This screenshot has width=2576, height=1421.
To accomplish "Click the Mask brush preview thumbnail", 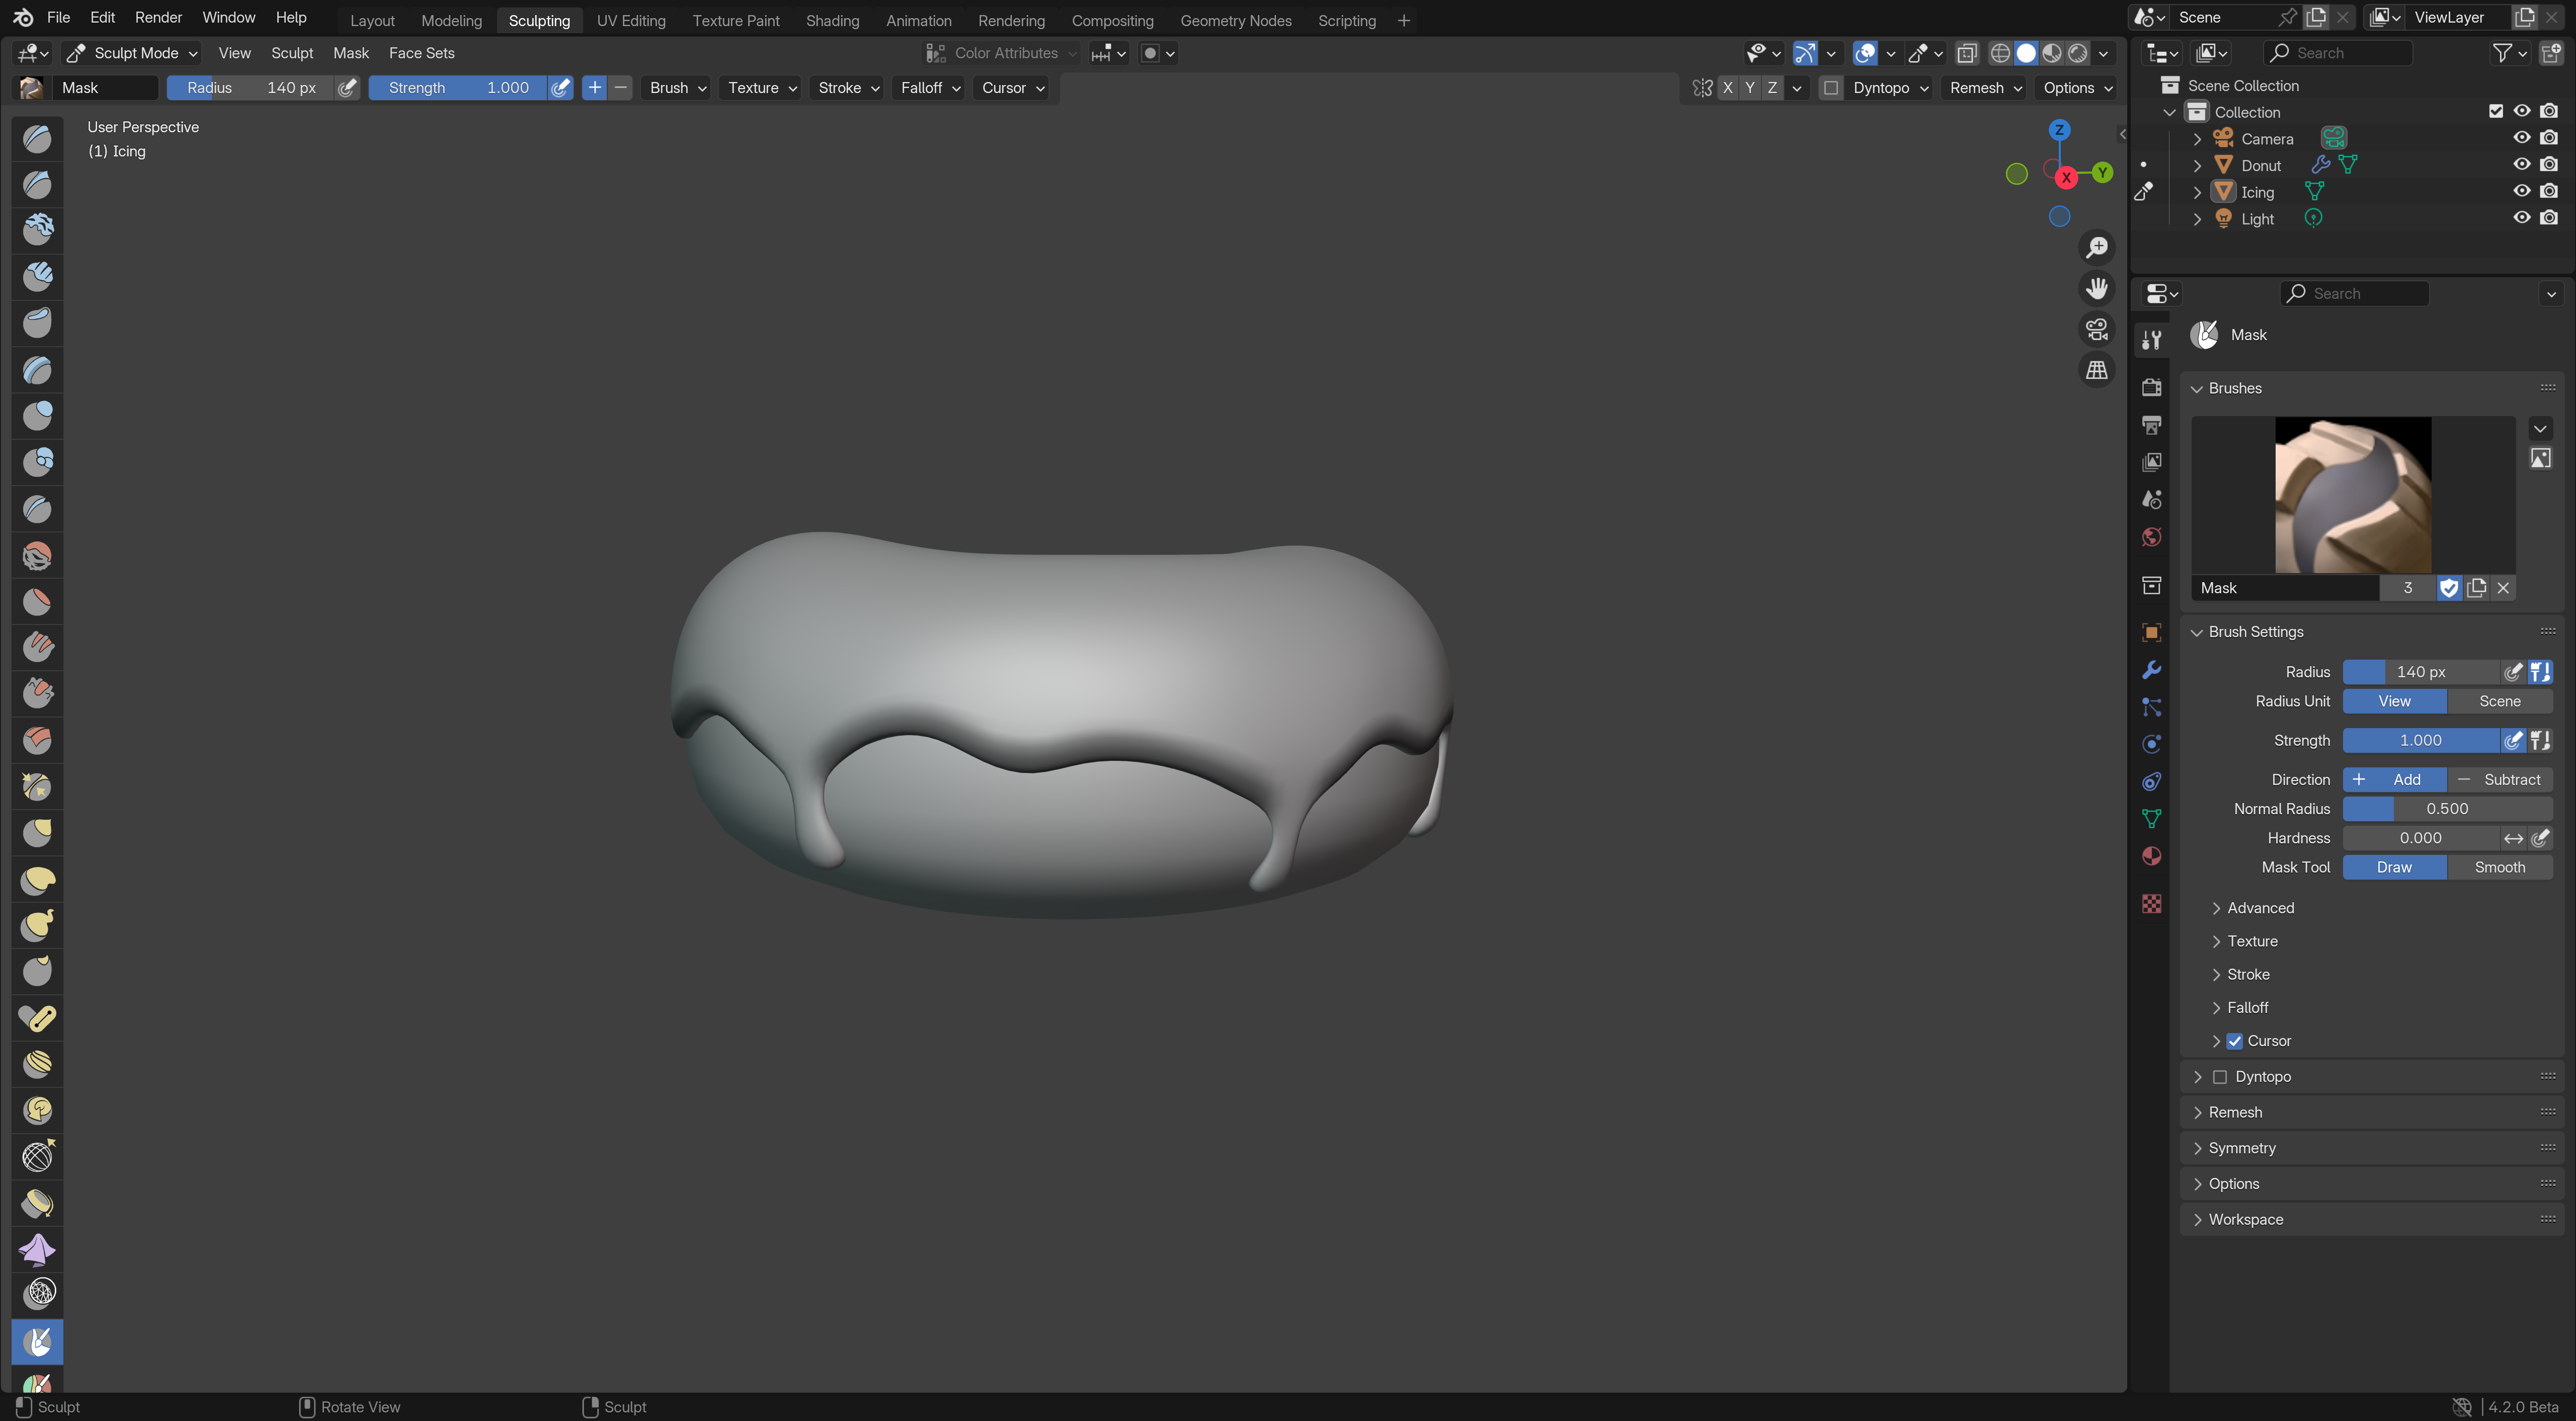I will coord(2352,496).
